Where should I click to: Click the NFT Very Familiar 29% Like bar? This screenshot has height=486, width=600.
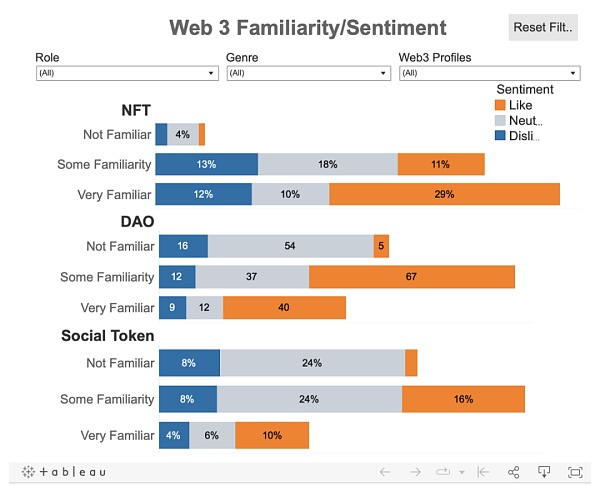pos(444,194)
